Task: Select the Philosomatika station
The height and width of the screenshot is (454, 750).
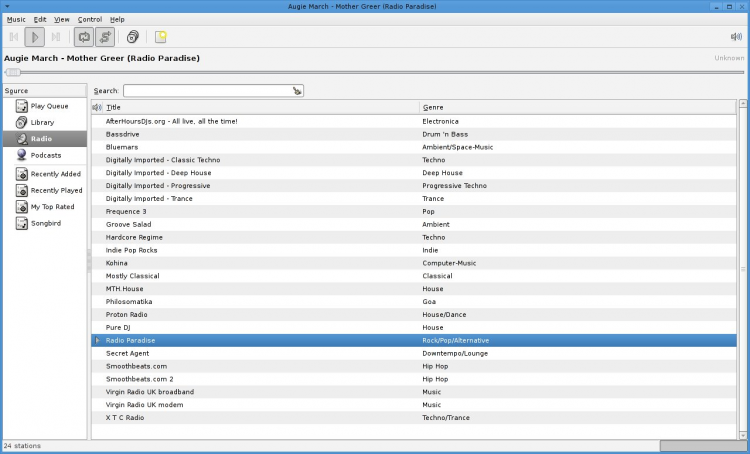Action: pyautogui.click(x=129, y=302)
